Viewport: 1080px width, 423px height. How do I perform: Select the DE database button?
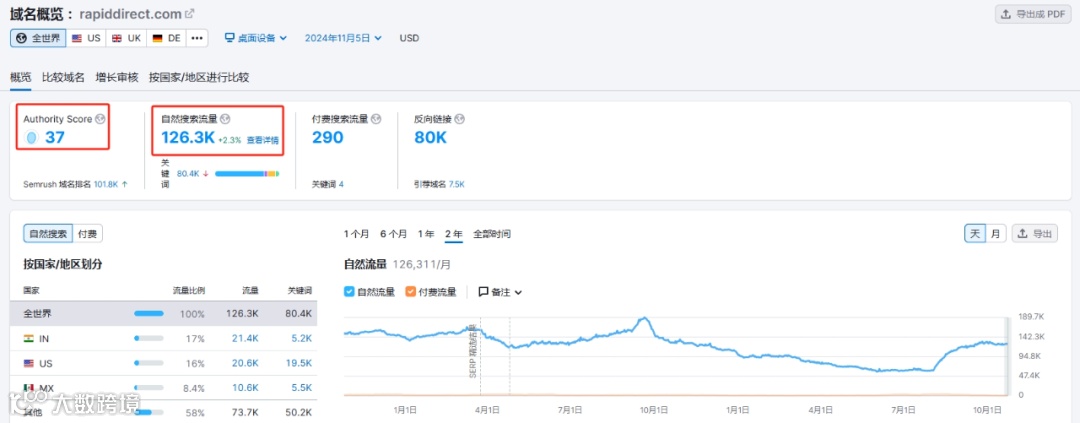pyautogui.click(x=166, y=38)
